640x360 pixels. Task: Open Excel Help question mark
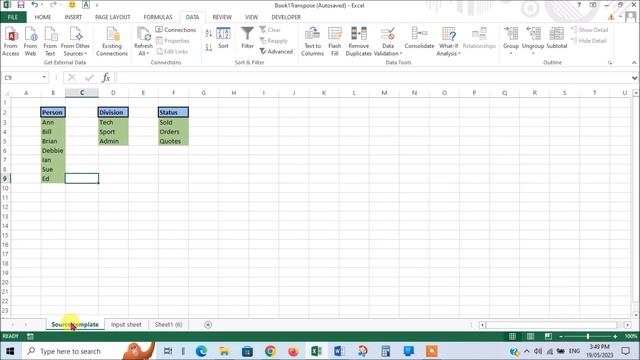pos(579,5)
